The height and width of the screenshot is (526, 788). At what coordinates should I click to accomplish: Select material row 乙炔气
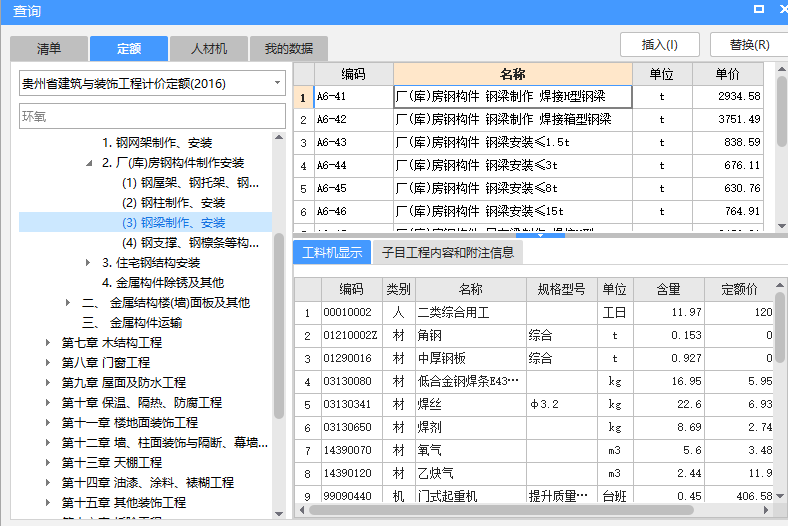[x=534, y=473]
